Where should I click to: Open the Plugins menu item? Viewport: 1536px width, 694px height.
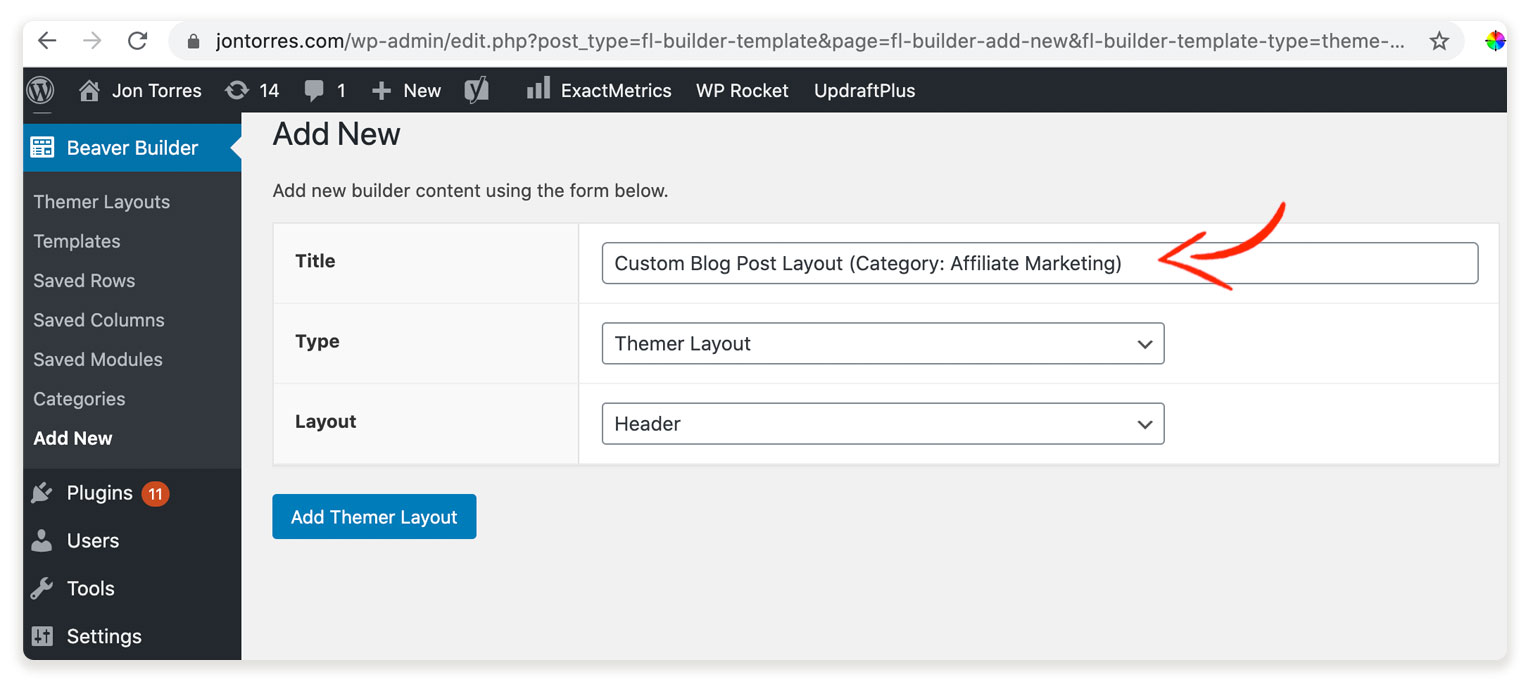pyautogui.click(x=100, y=493)
